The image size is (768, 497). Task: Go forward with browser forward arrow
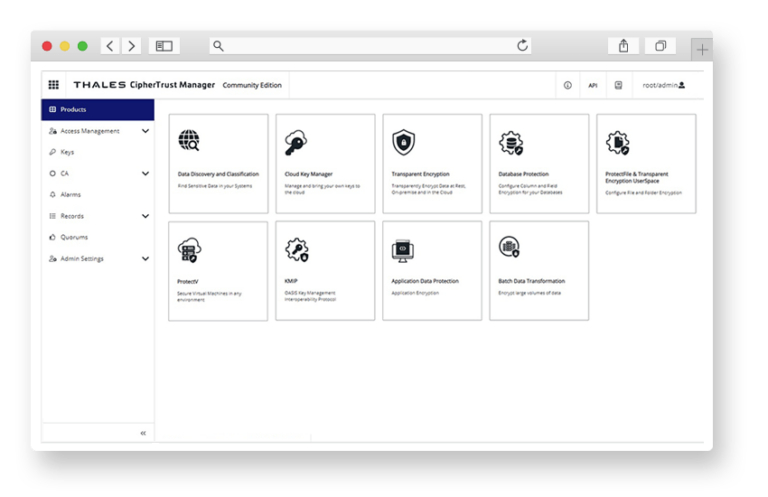click(131, 46)
